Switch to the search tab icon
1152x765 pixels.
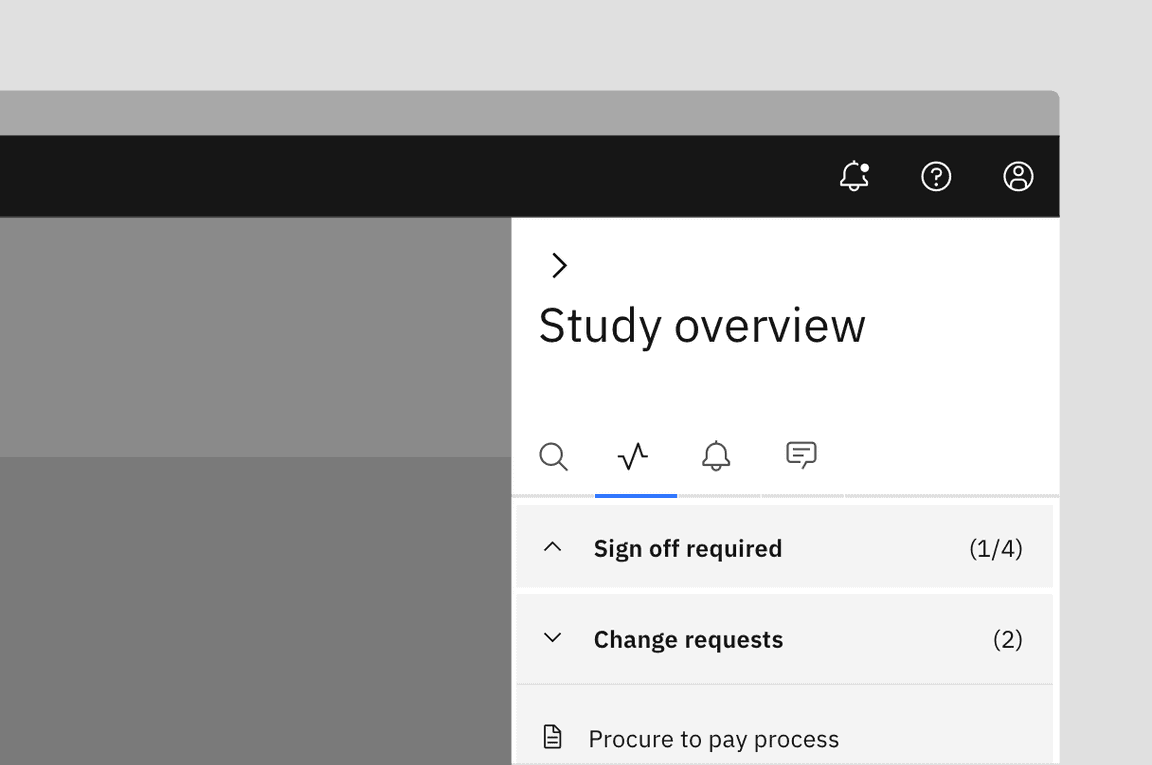(x=553, y=456)
